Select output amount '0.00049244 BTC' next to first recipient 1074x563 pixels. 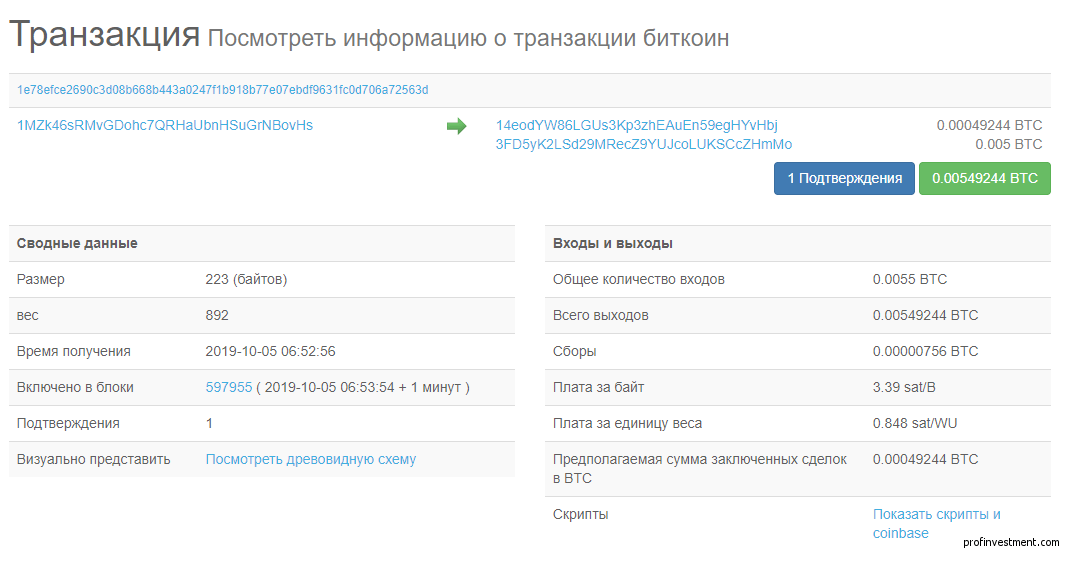click(989, 125)
